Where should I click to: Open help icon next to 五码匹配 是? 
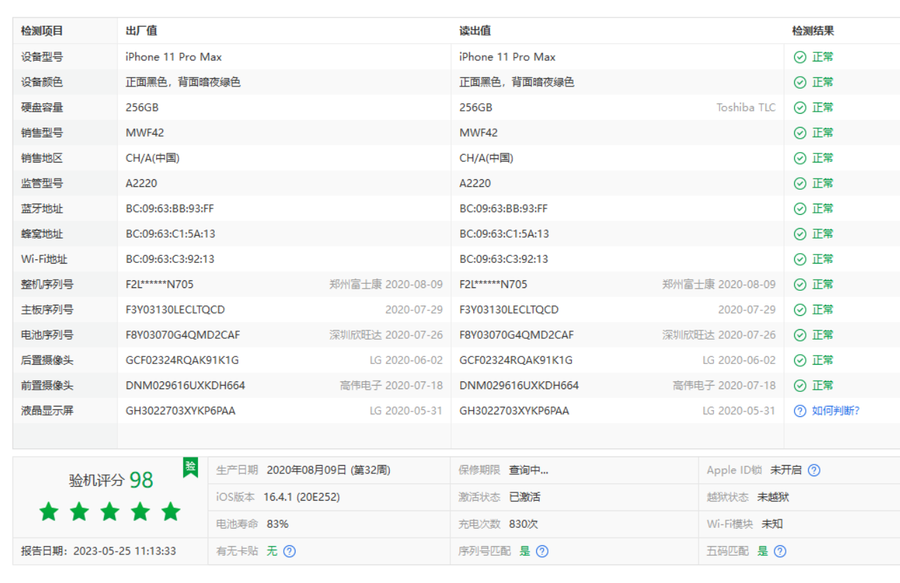tap(779, 551)
